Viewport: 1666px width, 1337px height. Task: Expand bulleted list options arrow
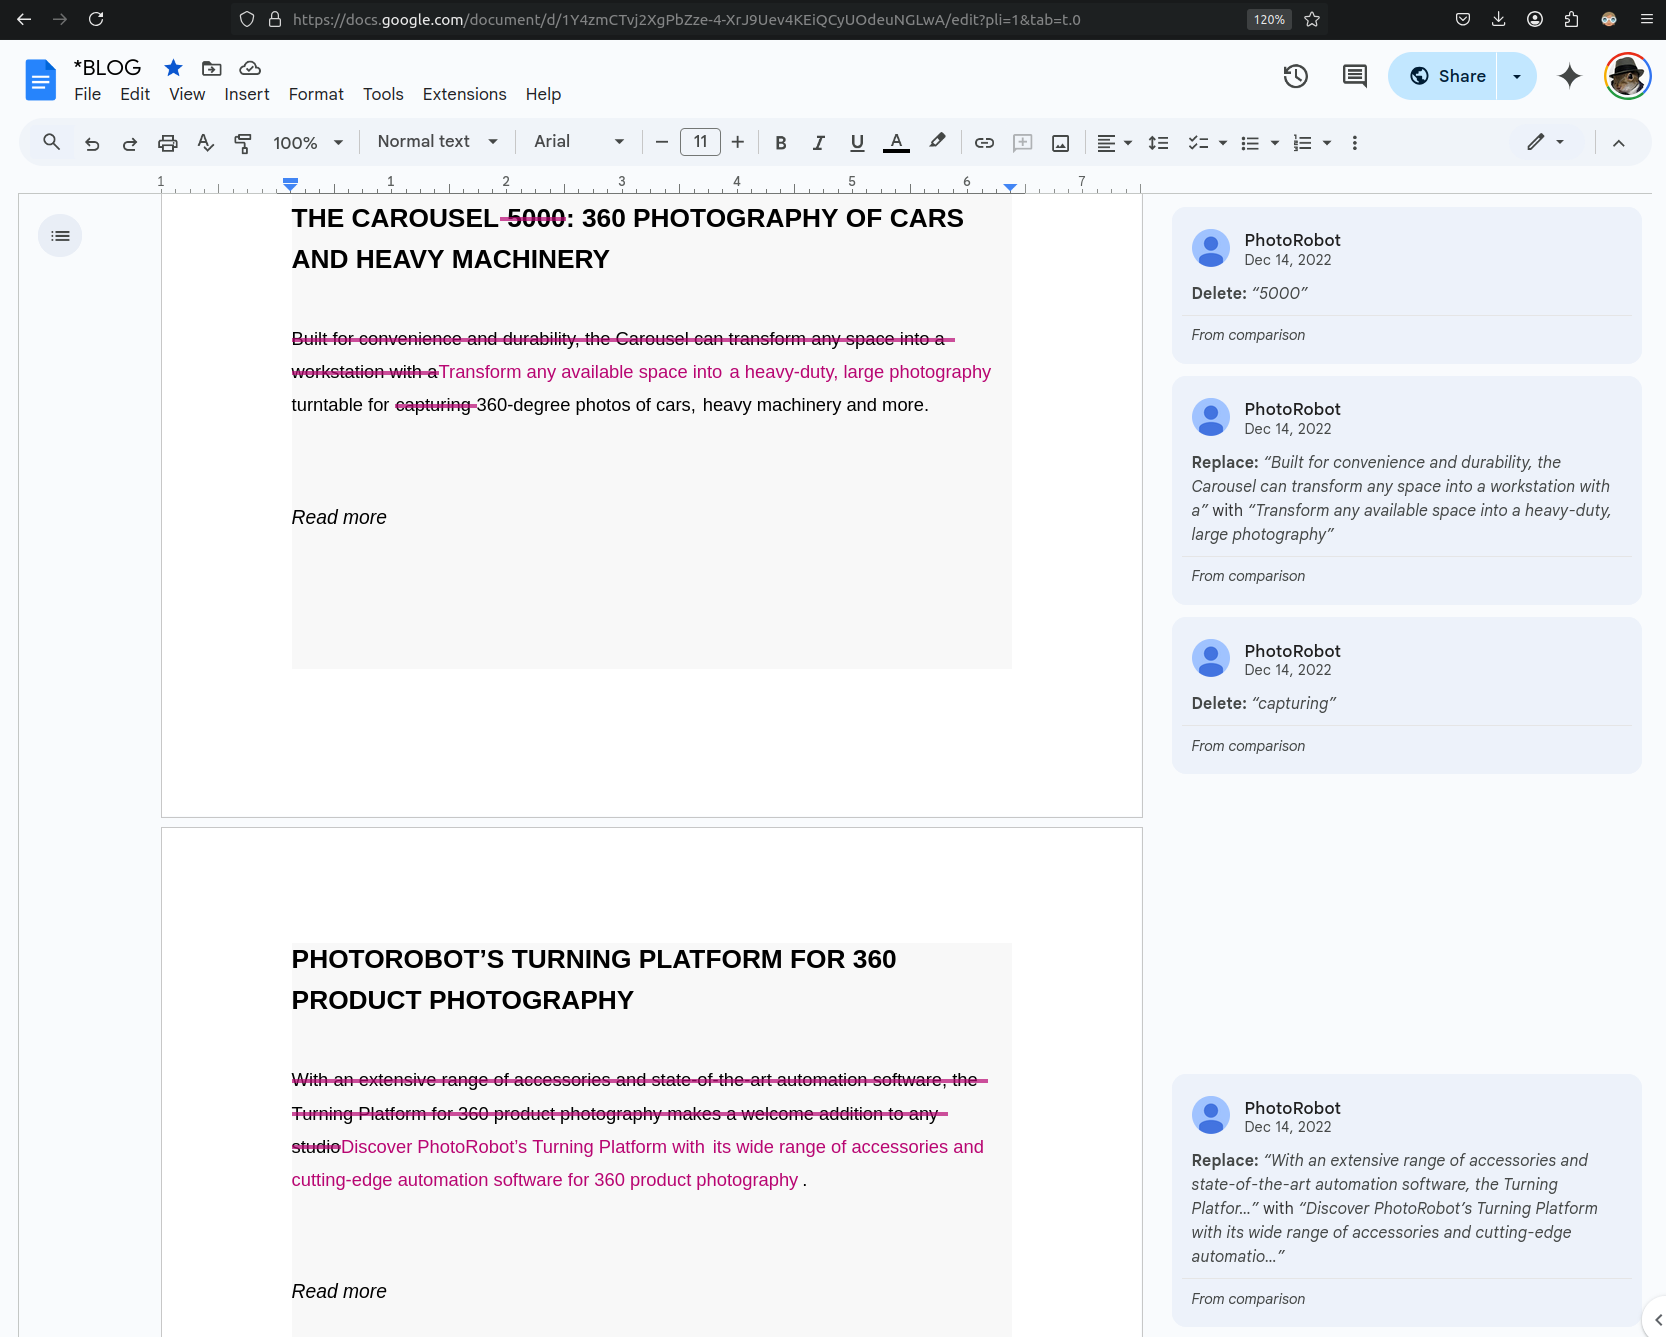pyautogui.click(x=1275, y=143)
